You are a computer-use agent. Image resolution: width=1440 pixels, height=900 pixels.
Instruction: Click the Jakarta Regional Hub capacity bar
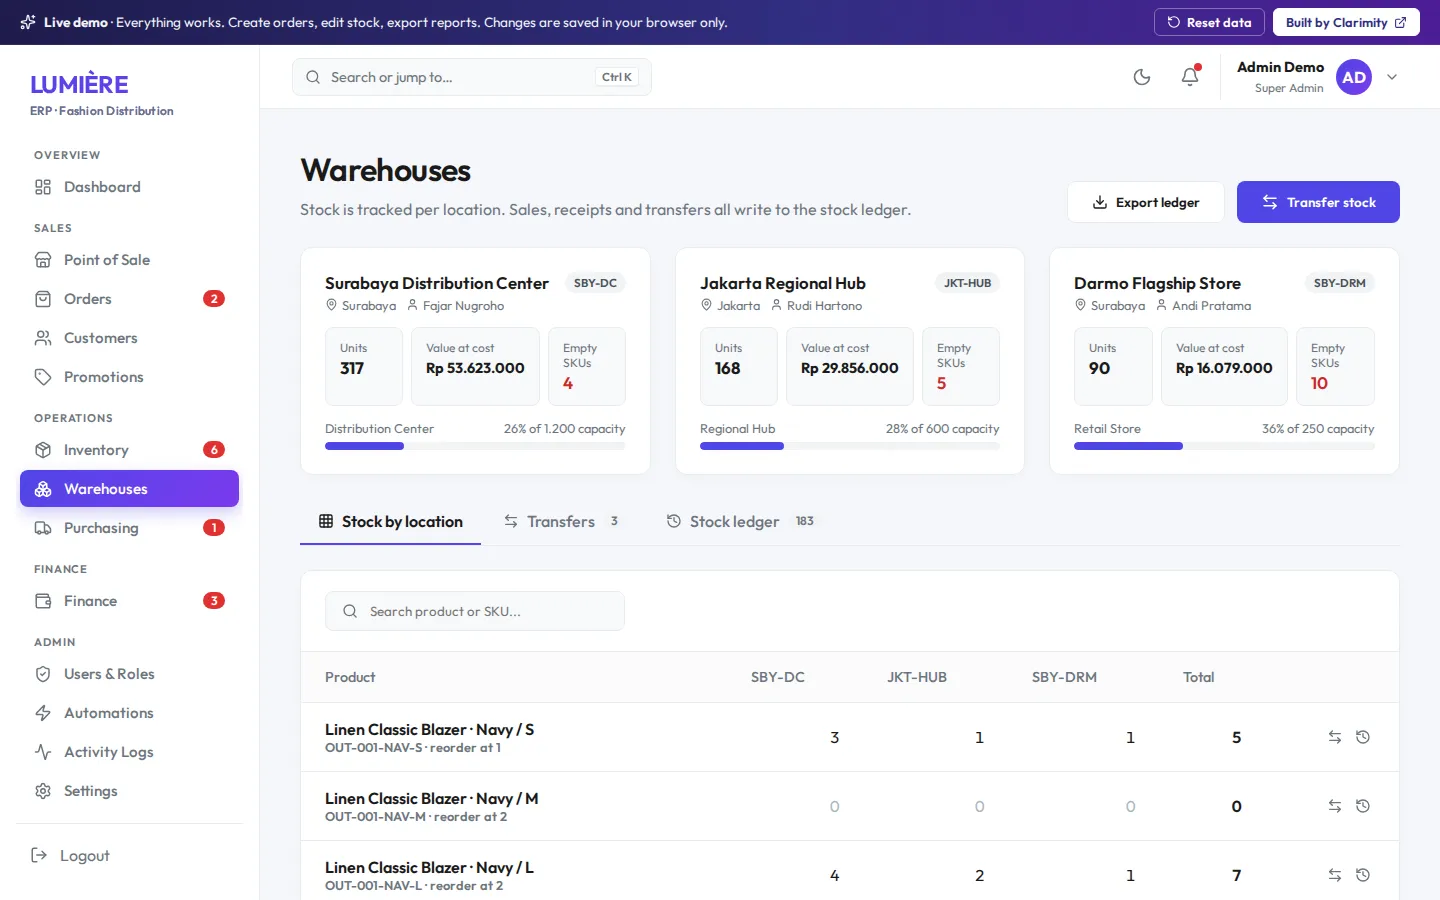pyautogui.click(x=850, y=446)
